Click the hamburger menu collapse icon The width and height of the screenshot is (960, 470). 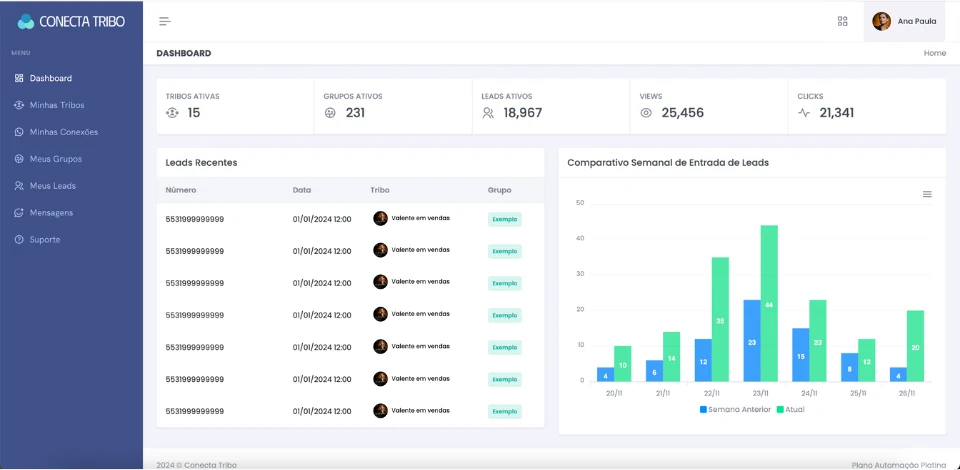point(165,21)
